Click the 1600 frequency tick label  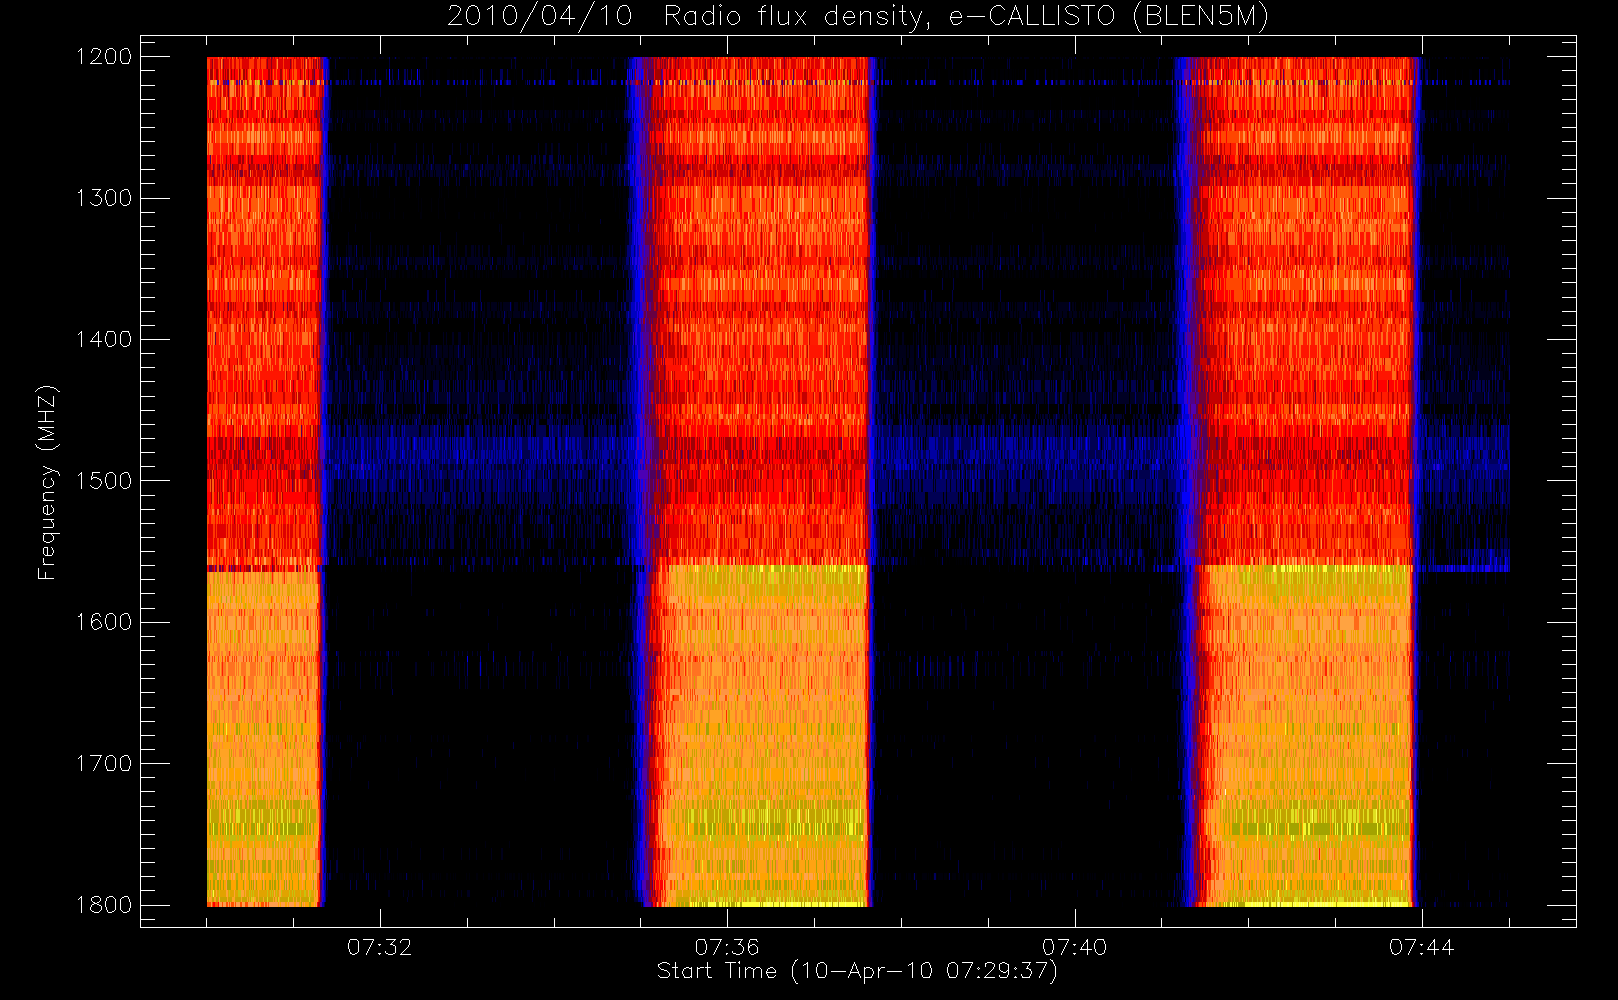(x=104, y=622)
